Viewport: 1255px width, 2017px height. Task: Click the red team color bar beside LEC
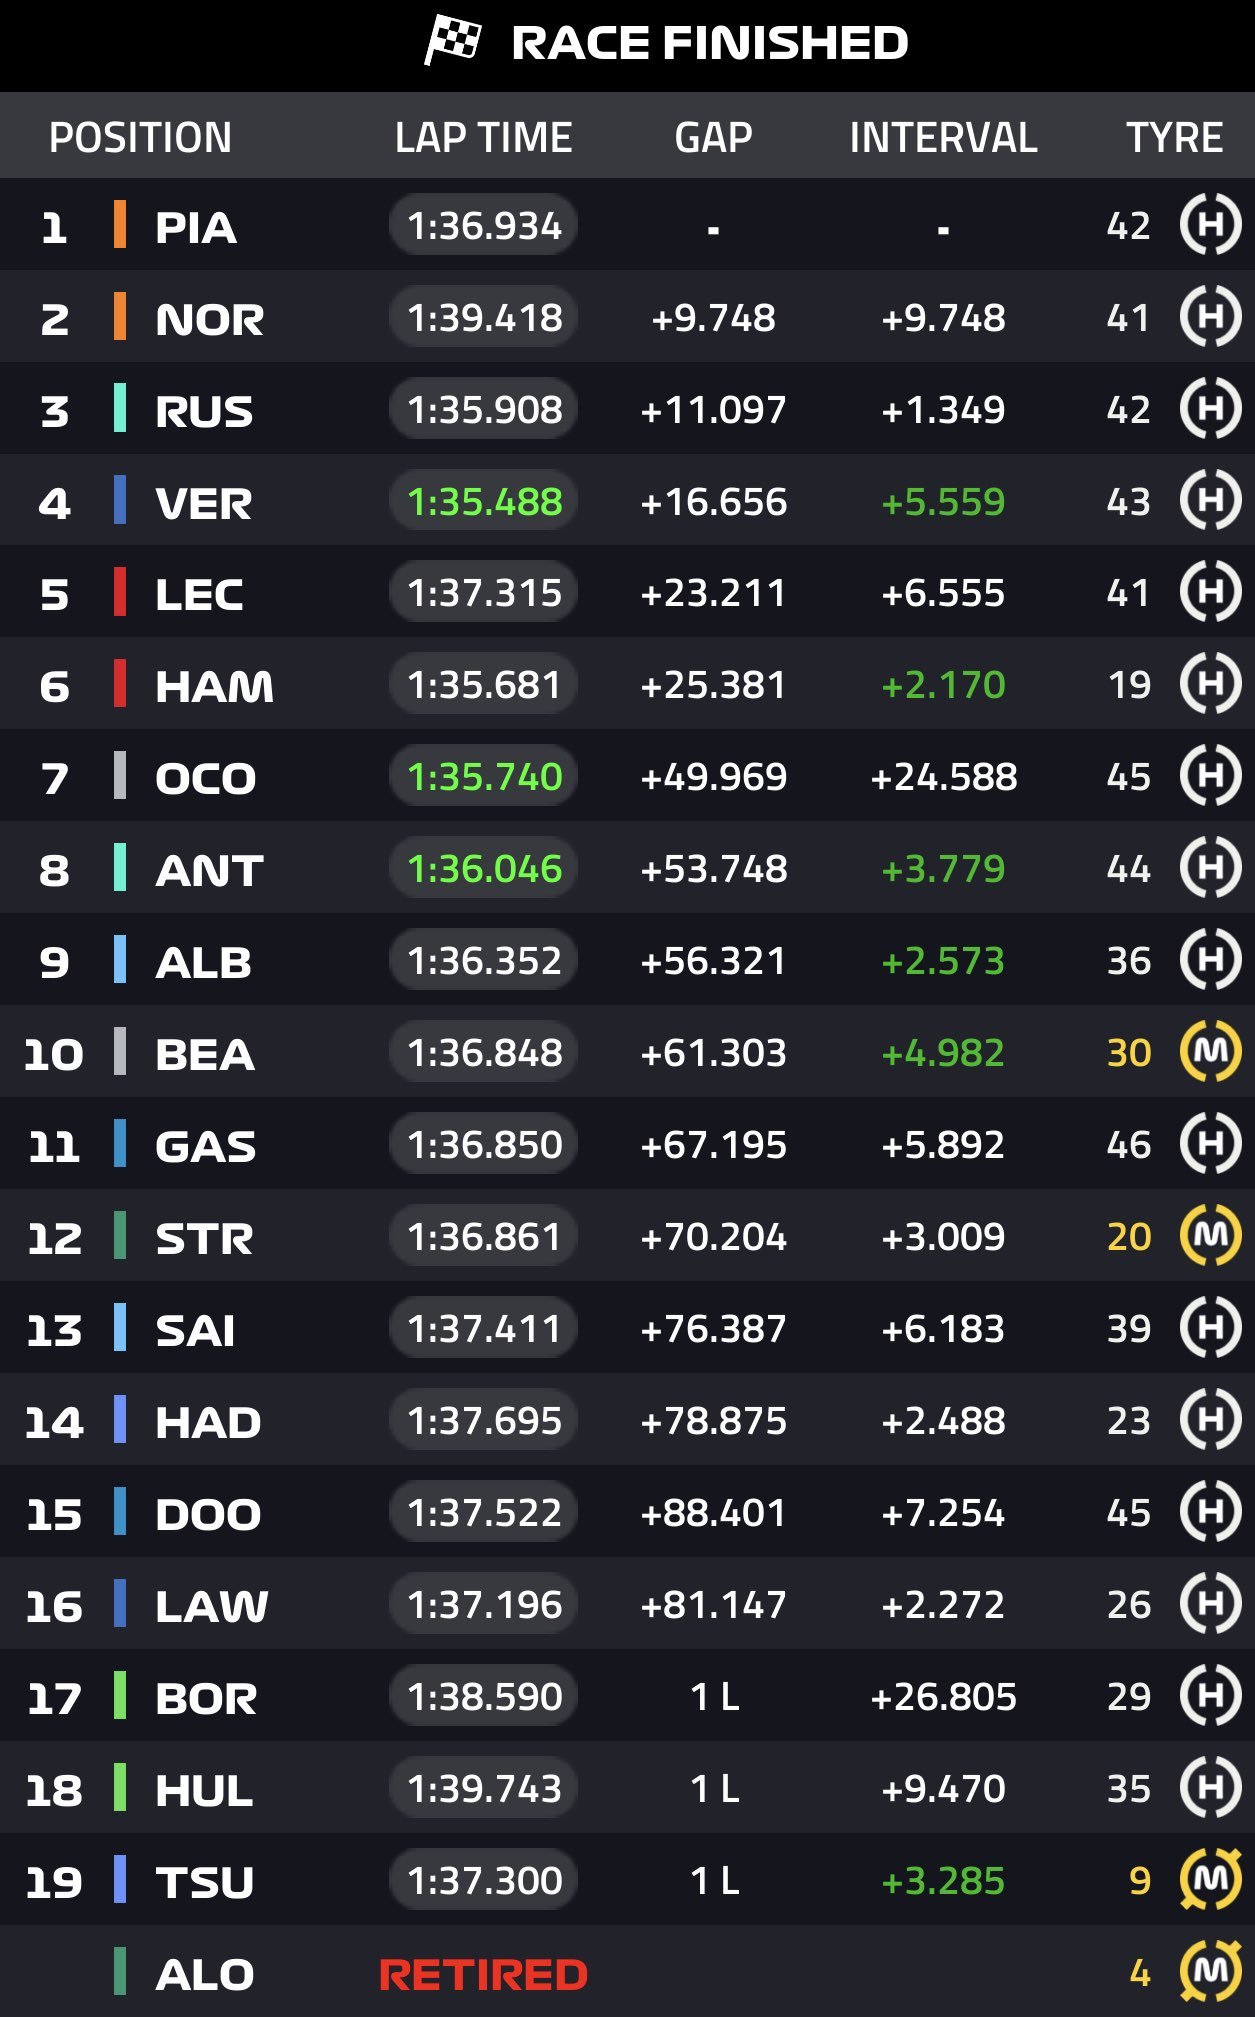click(120, 593)
